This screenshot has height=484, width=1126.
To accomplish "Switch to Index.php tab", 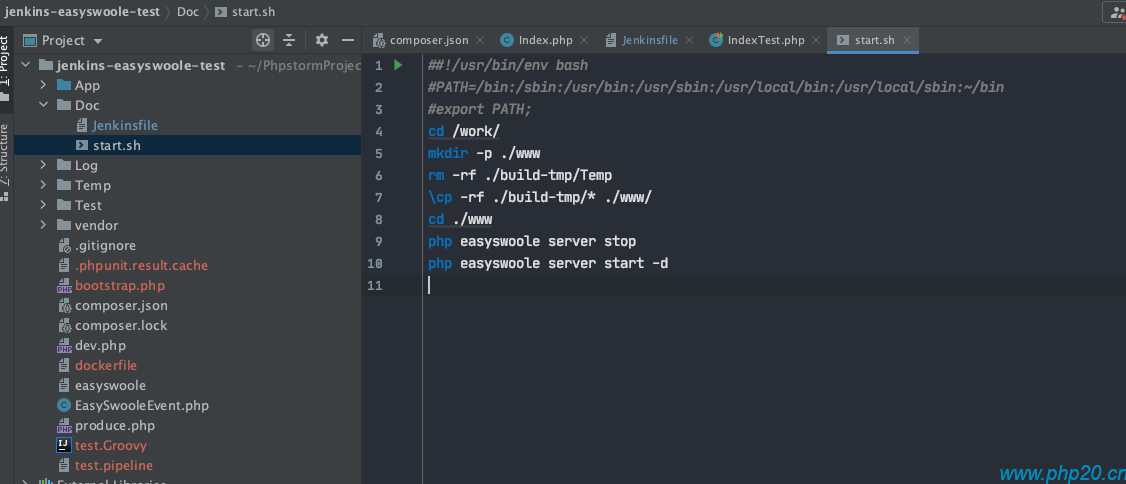I will [545, 40].
